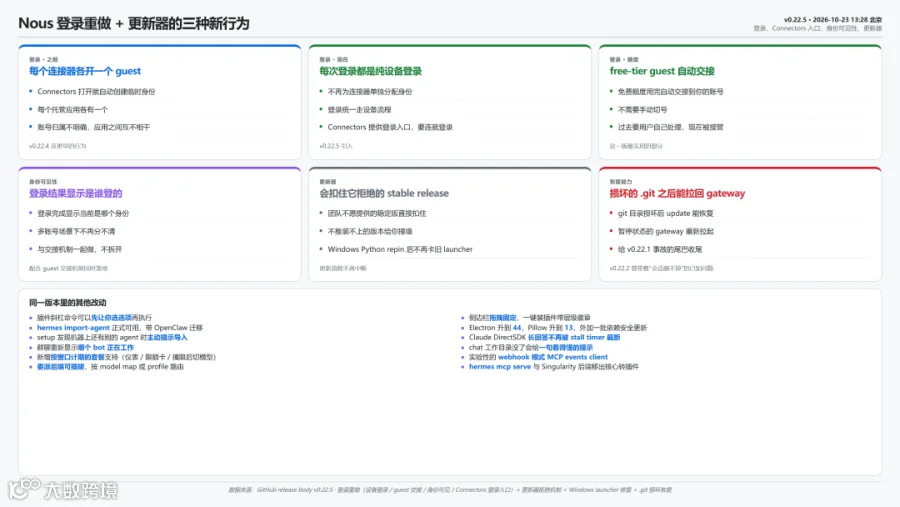Click bullet '每个托管应用各有一个'
The image size is (900, 507).
(72, 110)
